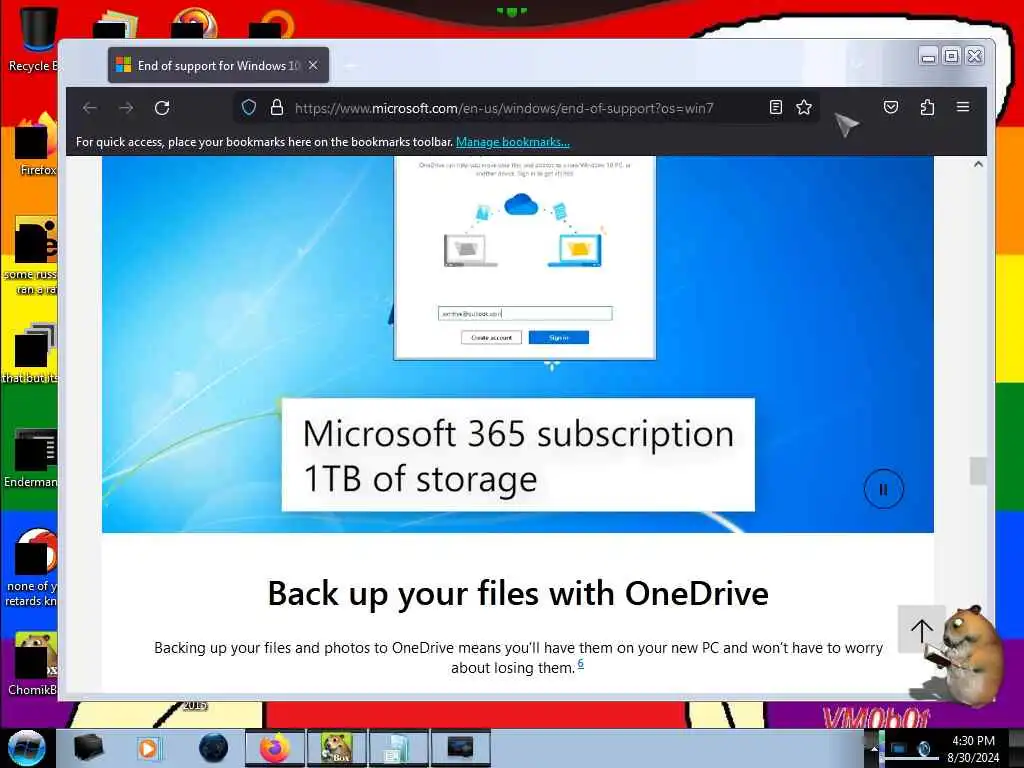This screenshot has height=768, width=1024.
Task: Show hidden system tray icons
Action: [874, 748]
